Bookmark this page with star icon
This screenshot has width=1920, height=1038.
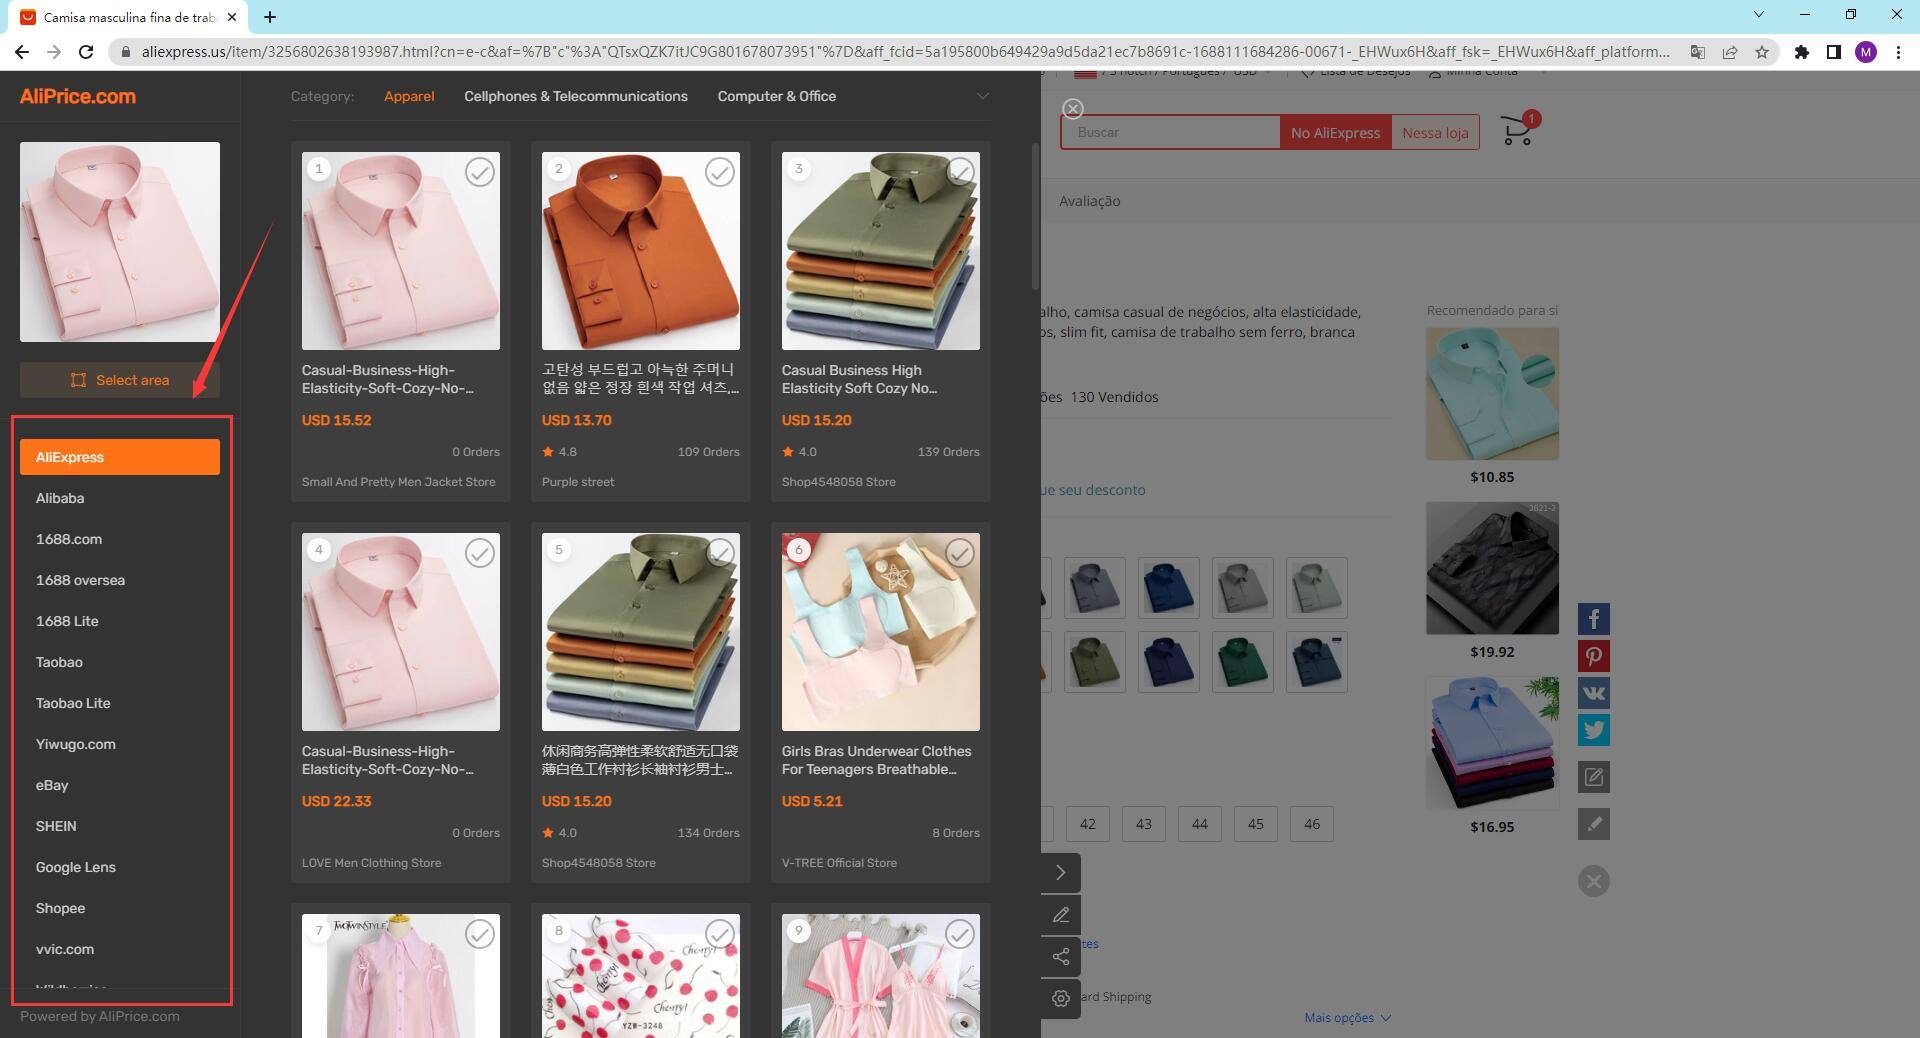pyautogui.click(x=1762, y=52)
